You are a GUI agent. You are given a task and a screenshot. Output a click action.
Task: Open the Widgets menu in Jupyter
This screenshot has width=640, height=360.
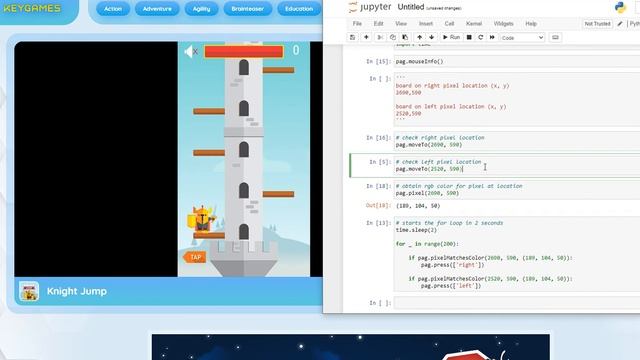[503, 24]
